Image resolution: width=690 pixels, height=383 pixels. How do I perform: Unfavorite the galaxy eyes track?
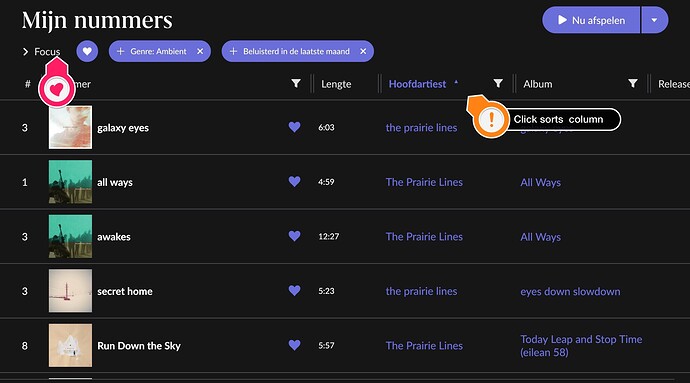click(294, 127)
